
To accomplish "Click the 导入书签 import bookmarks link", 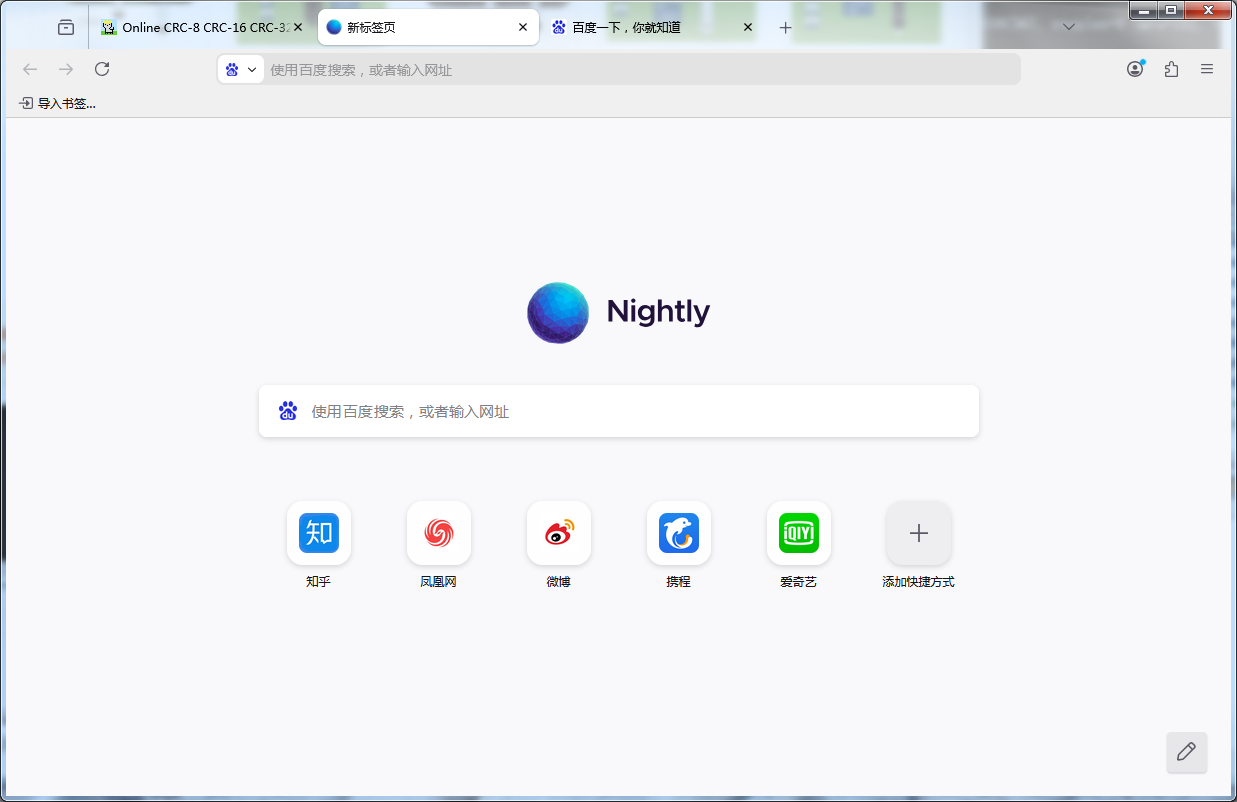I will tap(58, 103).
